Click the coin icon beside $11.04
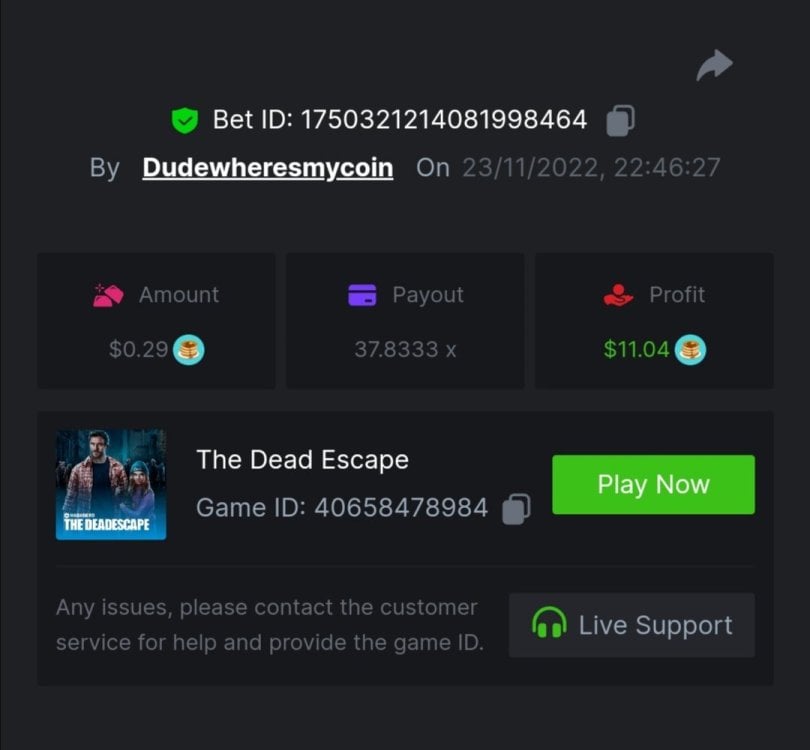 tap(690, 350)
